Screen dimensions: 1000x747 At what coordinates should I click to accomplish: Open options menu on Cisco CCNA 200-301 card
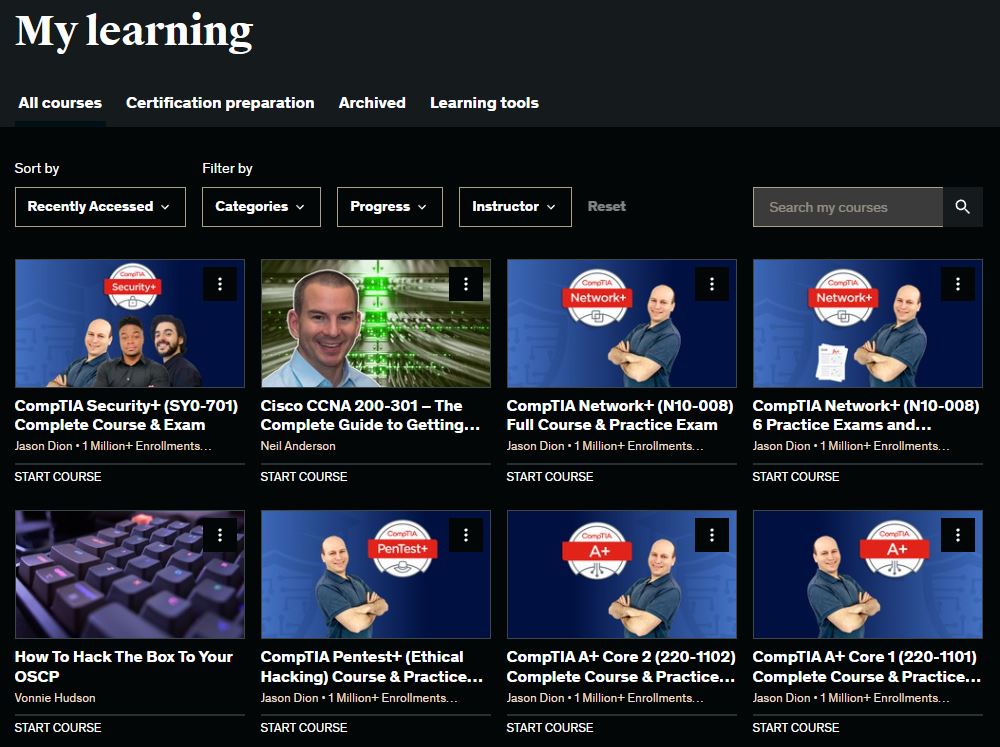click(466, 284)
